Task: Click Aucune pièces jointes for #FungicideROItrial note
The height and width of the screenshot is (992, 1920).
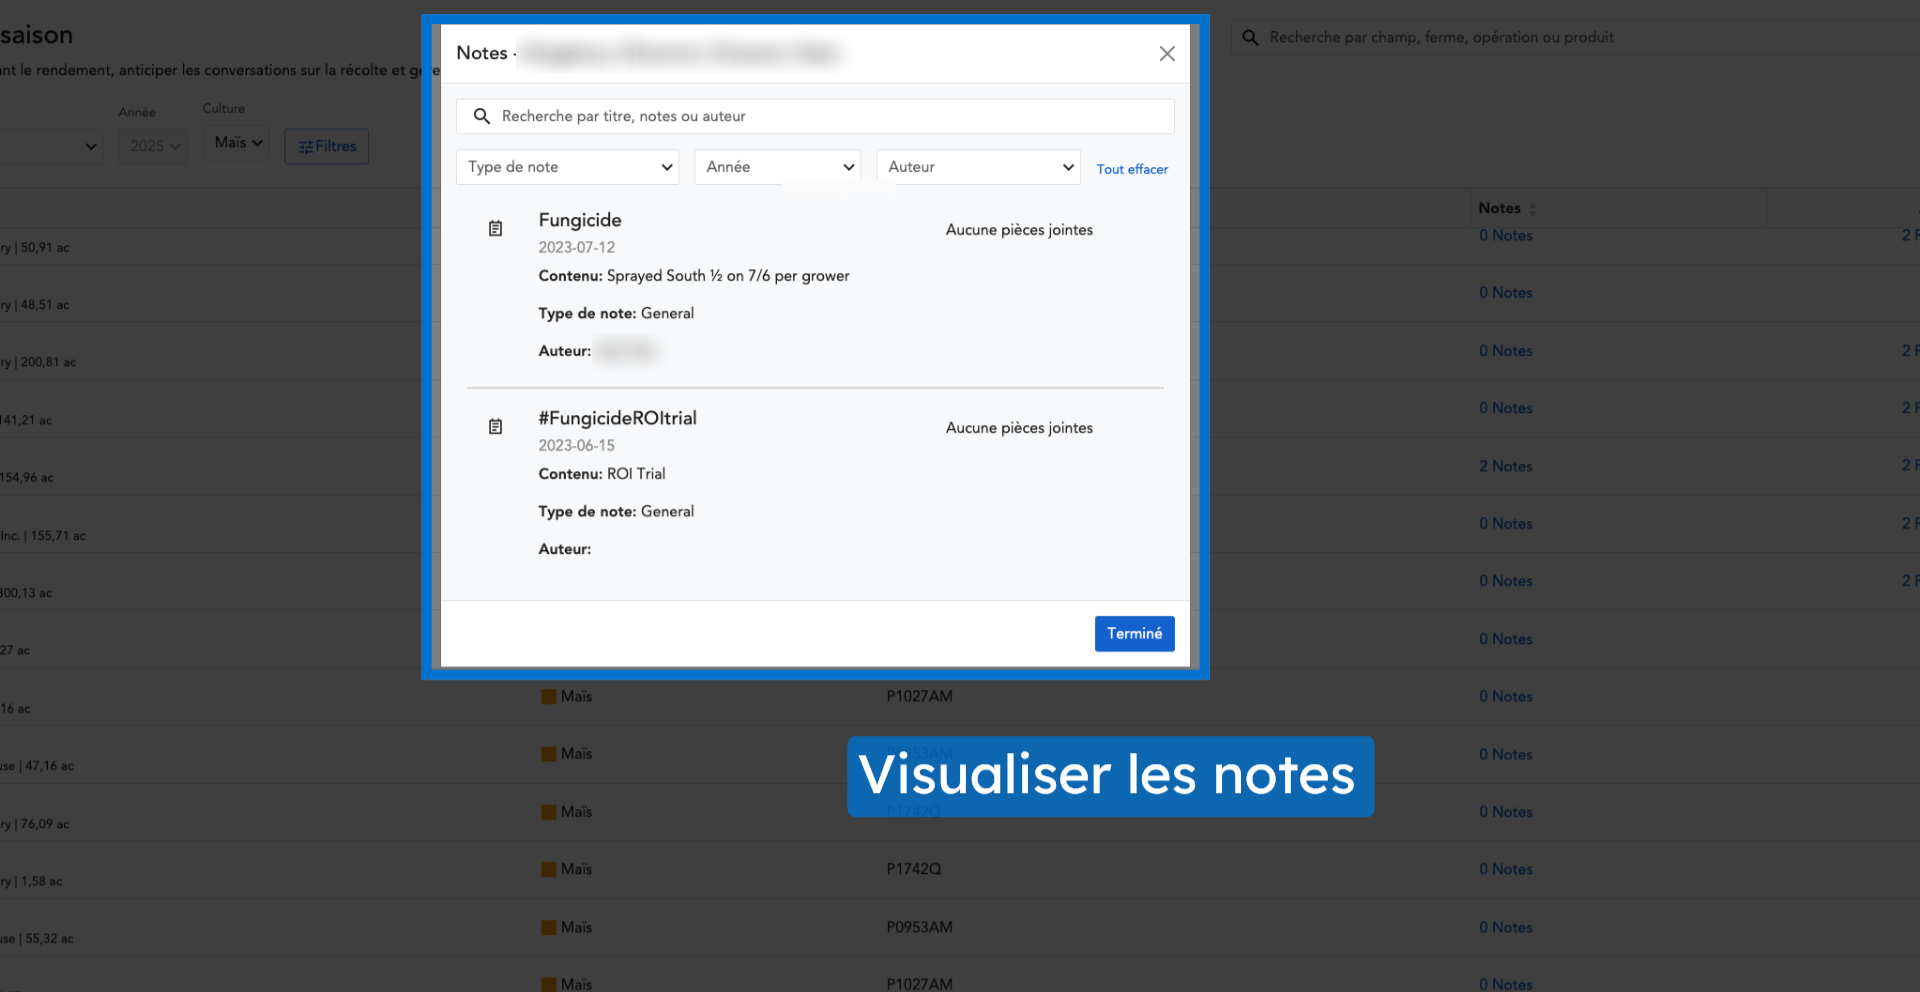Action: 1019,428
